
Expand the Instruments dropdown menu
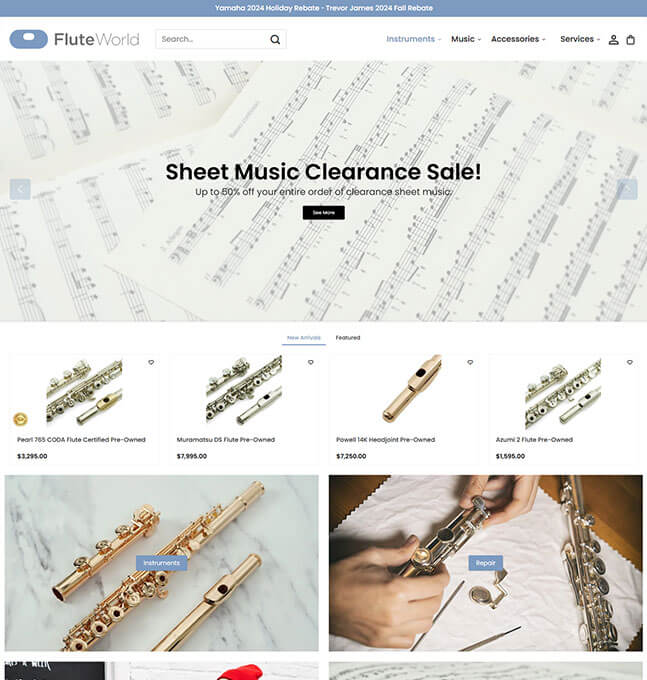(413, 39)
